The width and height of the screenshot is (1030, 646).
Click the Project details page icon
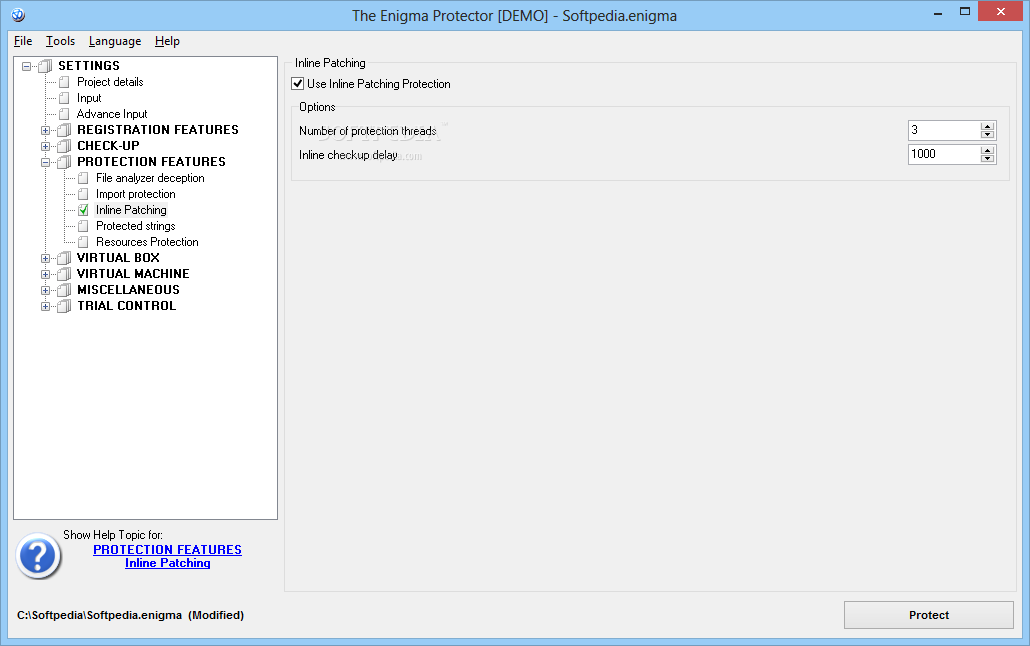(64, 82)
